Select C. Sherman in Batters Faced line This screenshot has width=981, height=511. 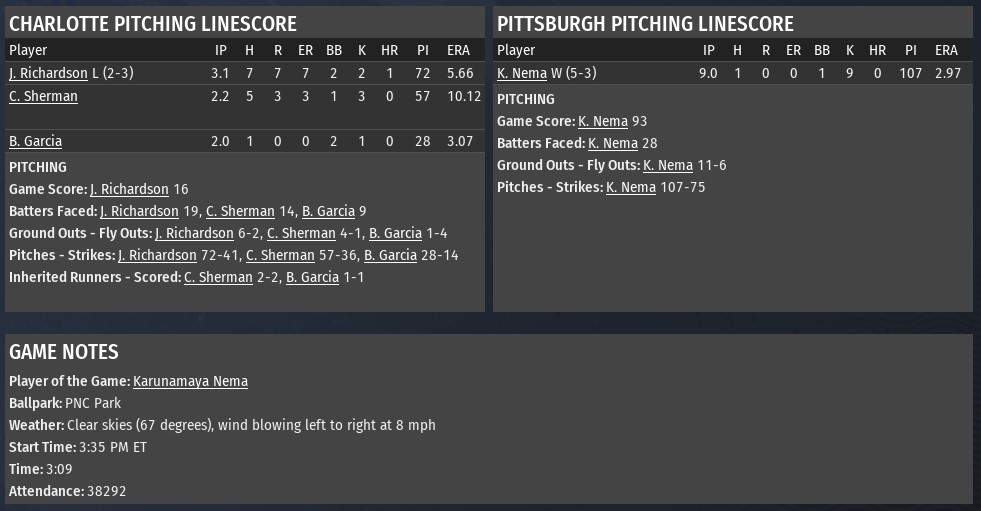[x=240, y=211]
